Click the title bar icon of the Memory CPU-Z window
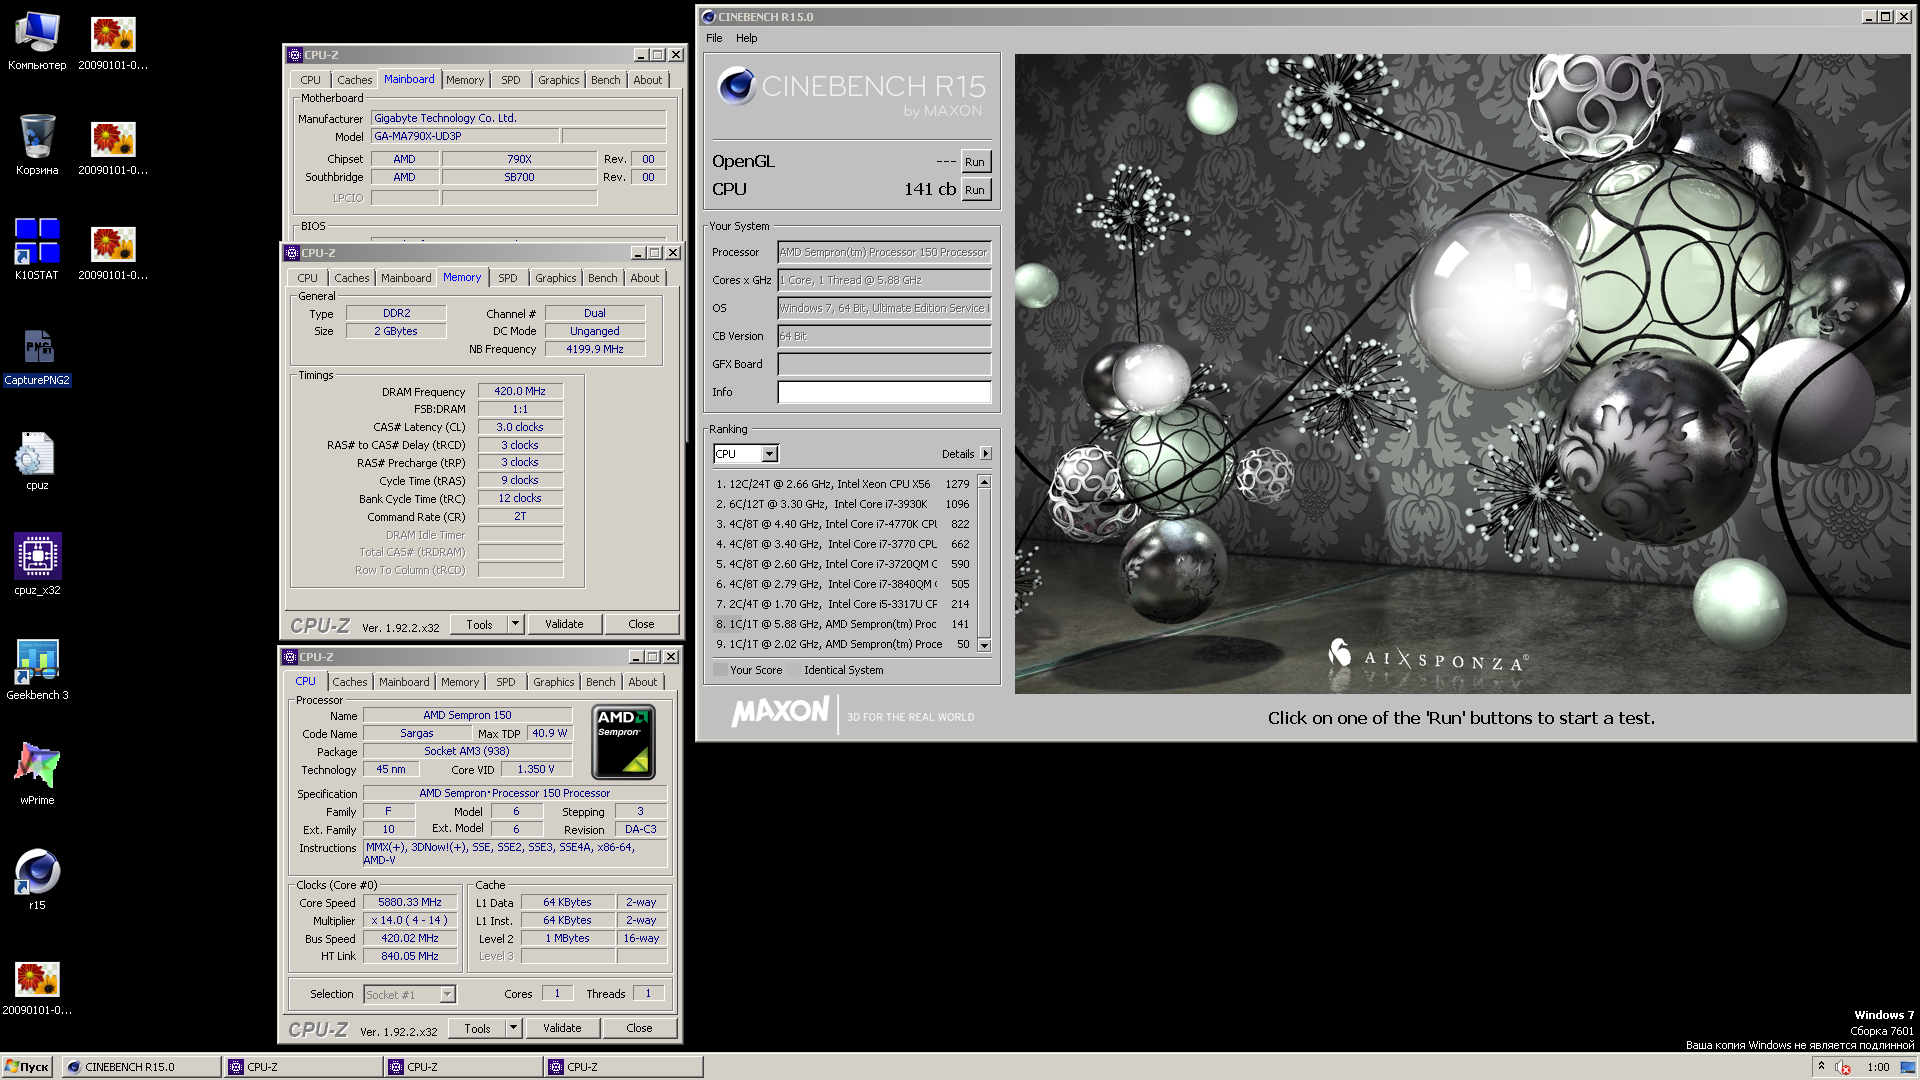1920x1080 pixels. pyautogui.click(x=292, y=253)
